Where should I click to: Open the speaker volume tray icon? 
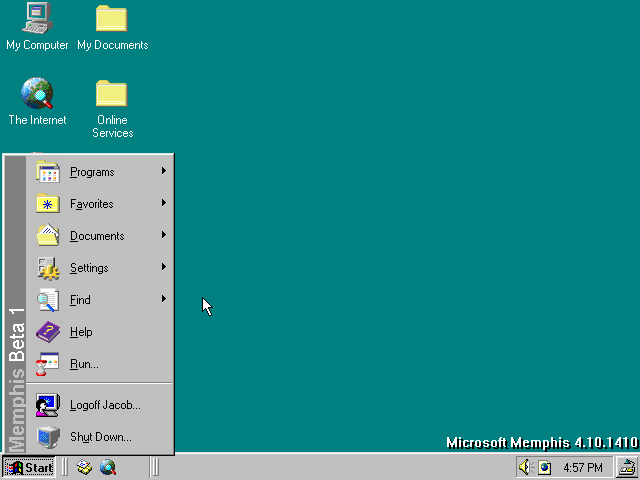coord(527,467)
